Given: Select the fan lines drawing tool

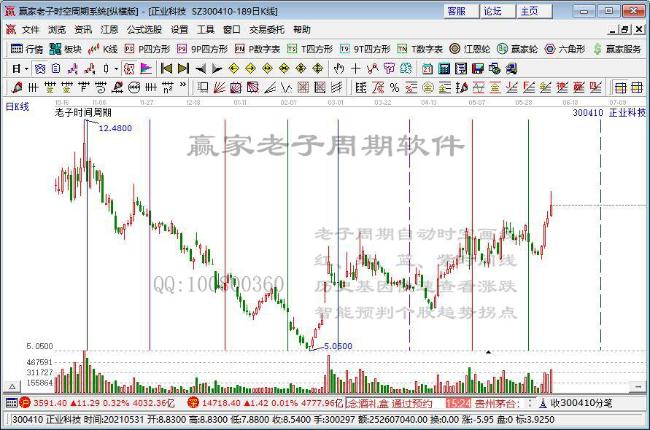Looking at the screenshot, I should 219,87.
